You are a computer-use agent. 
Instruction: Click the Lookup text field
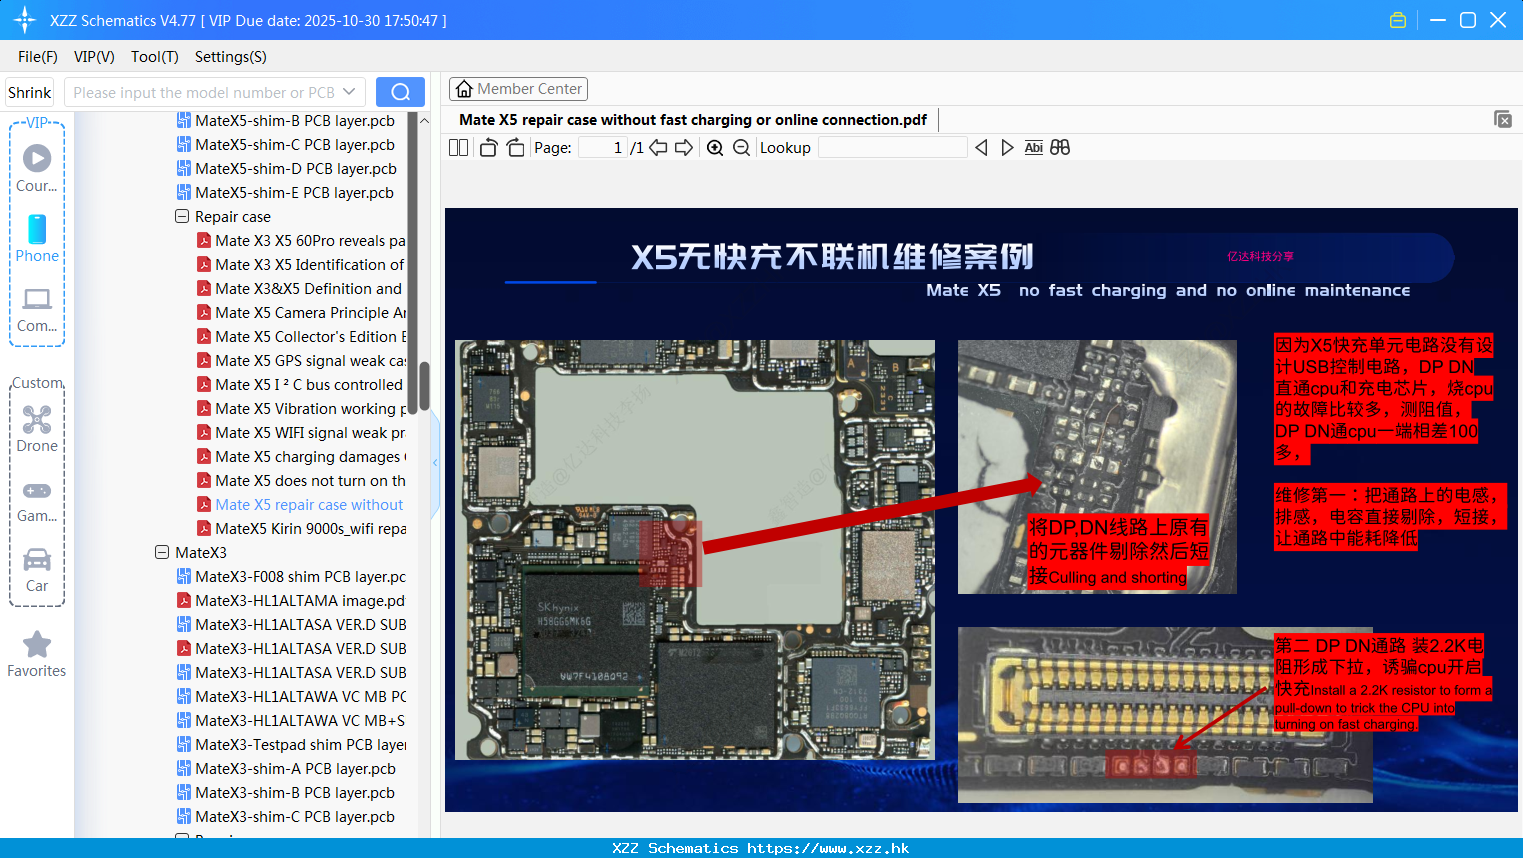[x=892, y=147]
